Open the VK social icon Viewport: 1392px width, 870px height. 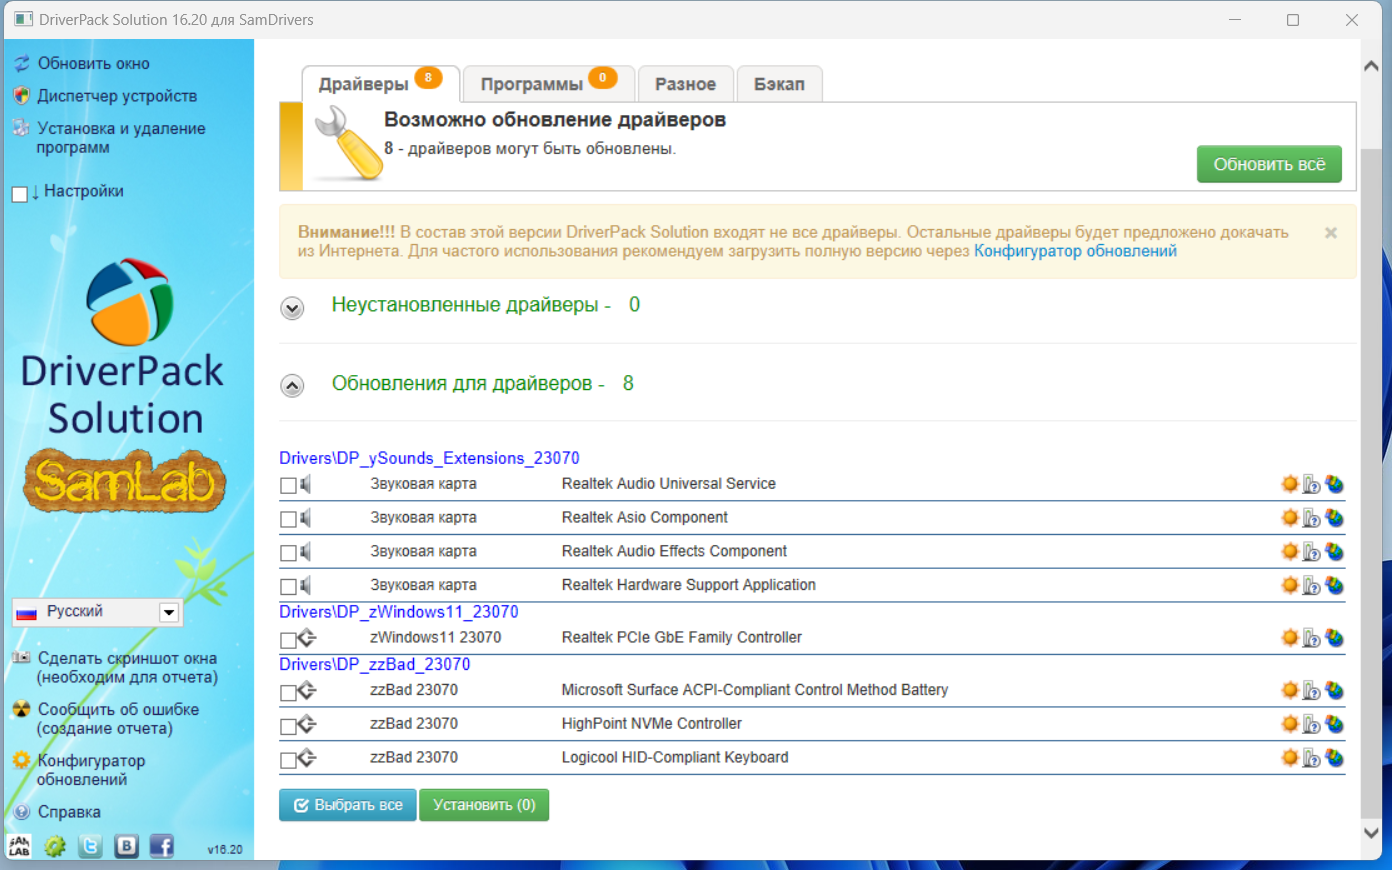pos(126,846)
